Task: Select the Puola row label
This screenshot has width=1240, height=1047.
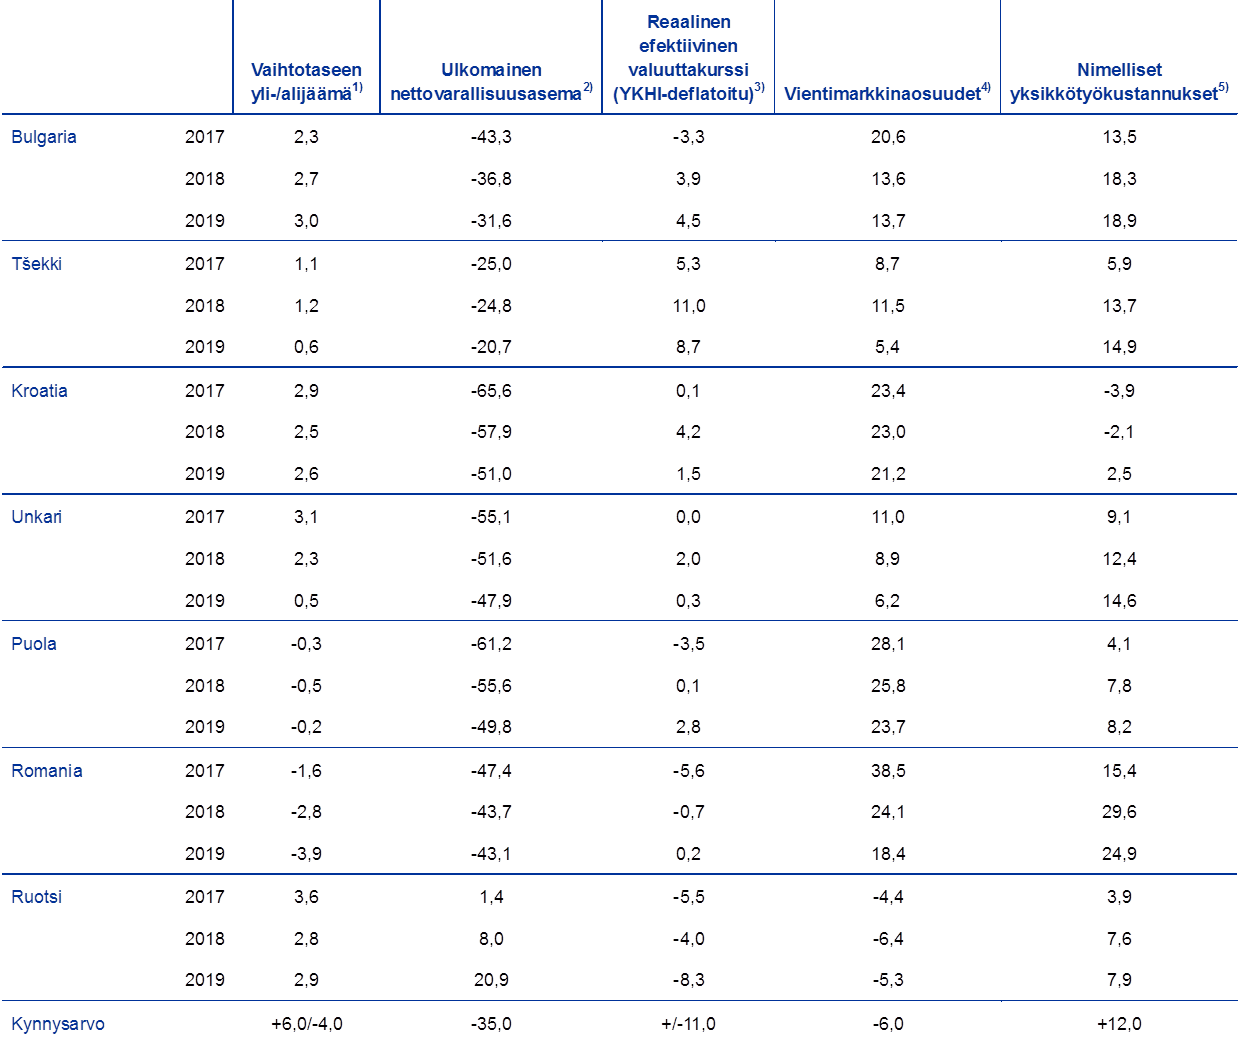Action: click(x=34, y=644)
